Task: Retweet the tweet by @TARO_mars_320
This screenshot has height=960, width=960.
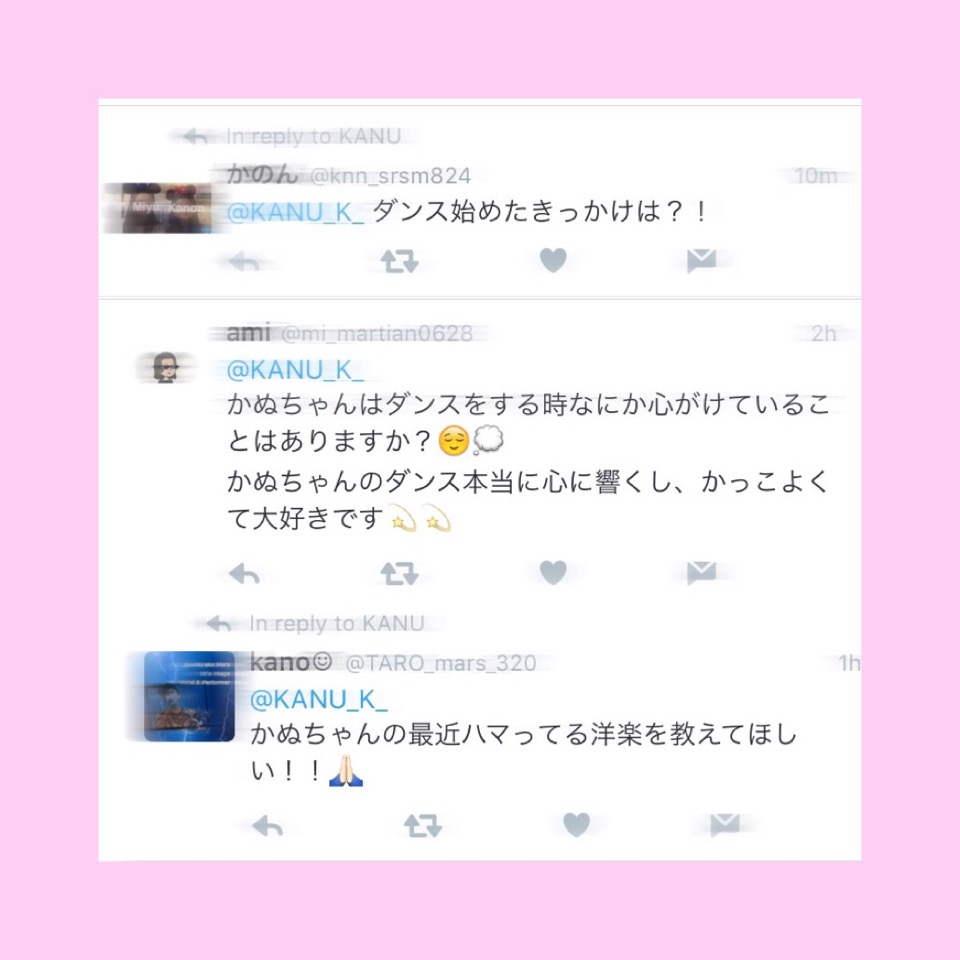Action: [422, 826]
